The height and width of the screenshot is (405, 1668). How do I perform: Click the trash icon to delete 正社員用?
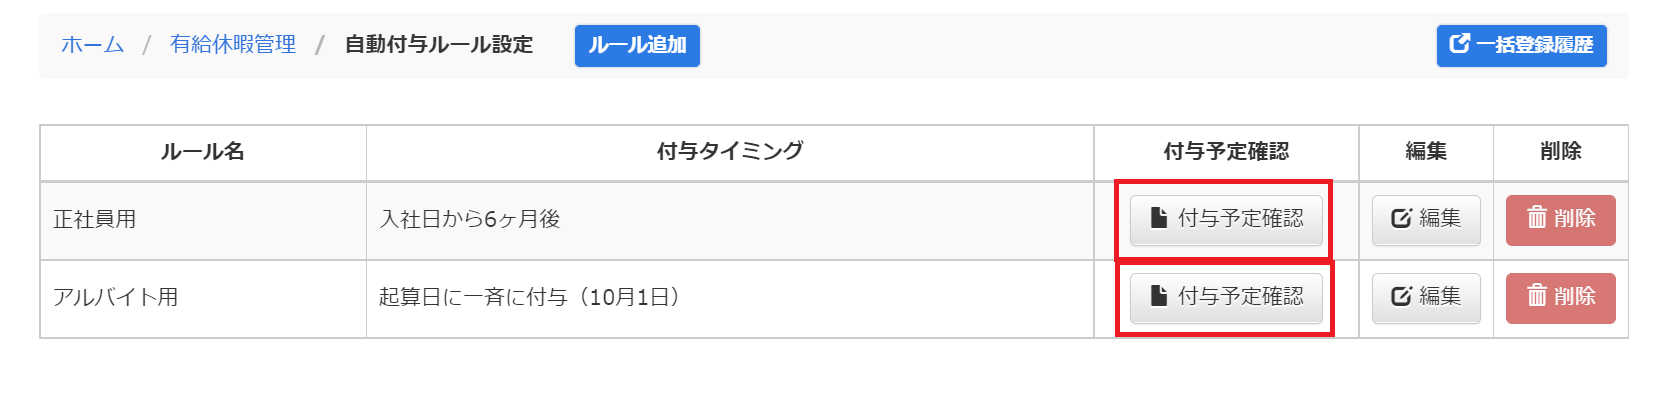1537,217
